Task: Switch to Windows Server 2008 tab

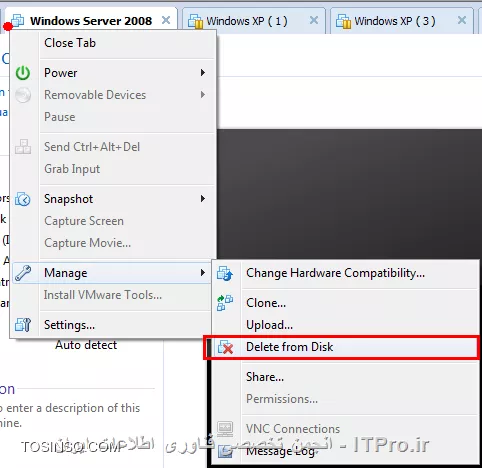Action: coord(91,21)
